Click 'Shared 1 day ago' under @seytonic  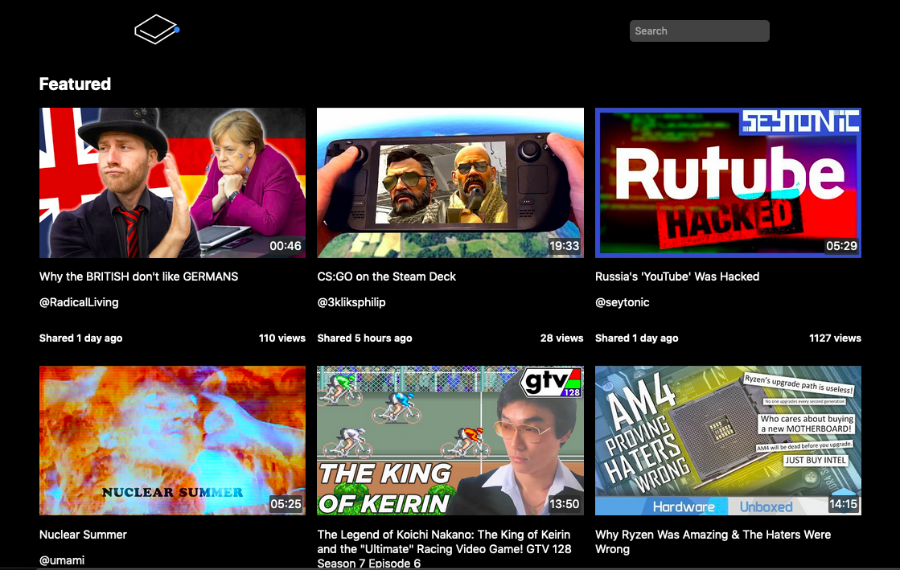coord(637,338)
